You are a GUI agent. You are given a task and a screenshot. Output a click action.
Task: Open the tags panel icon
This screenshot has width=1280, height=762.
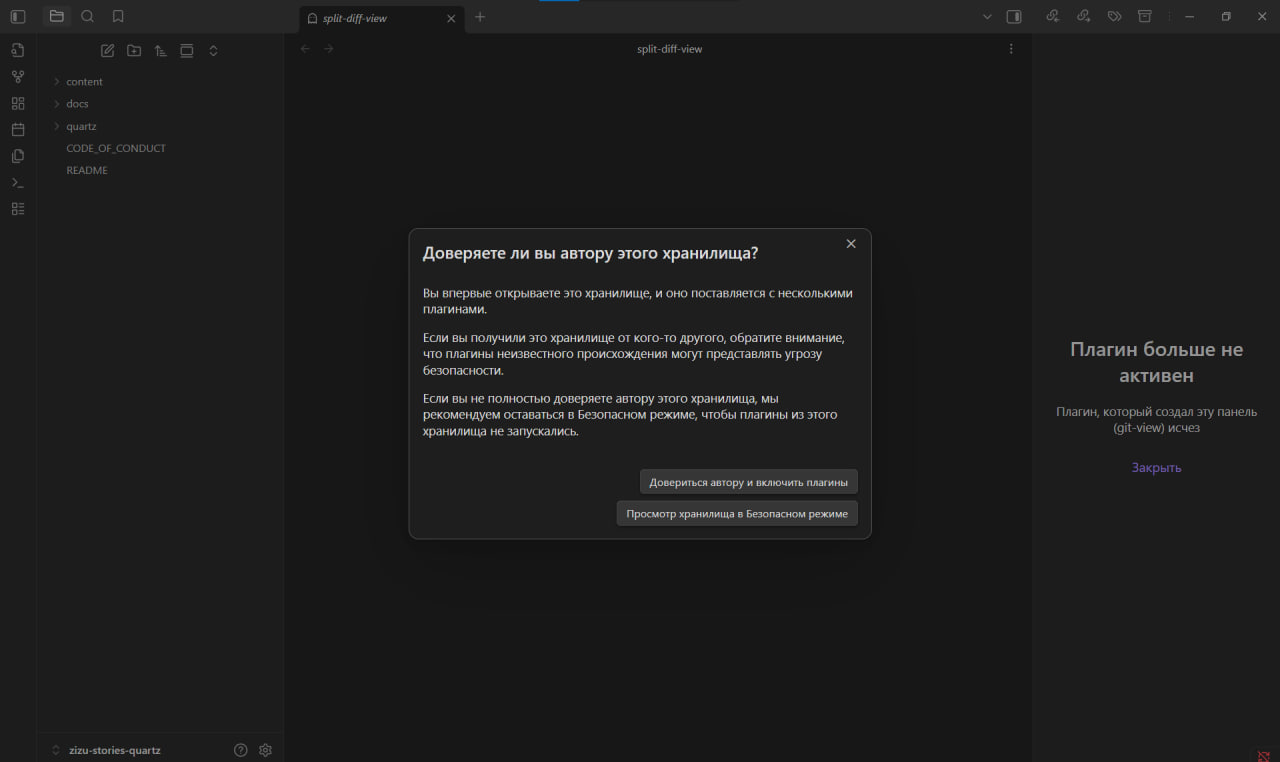click(x=1114, y=16)
